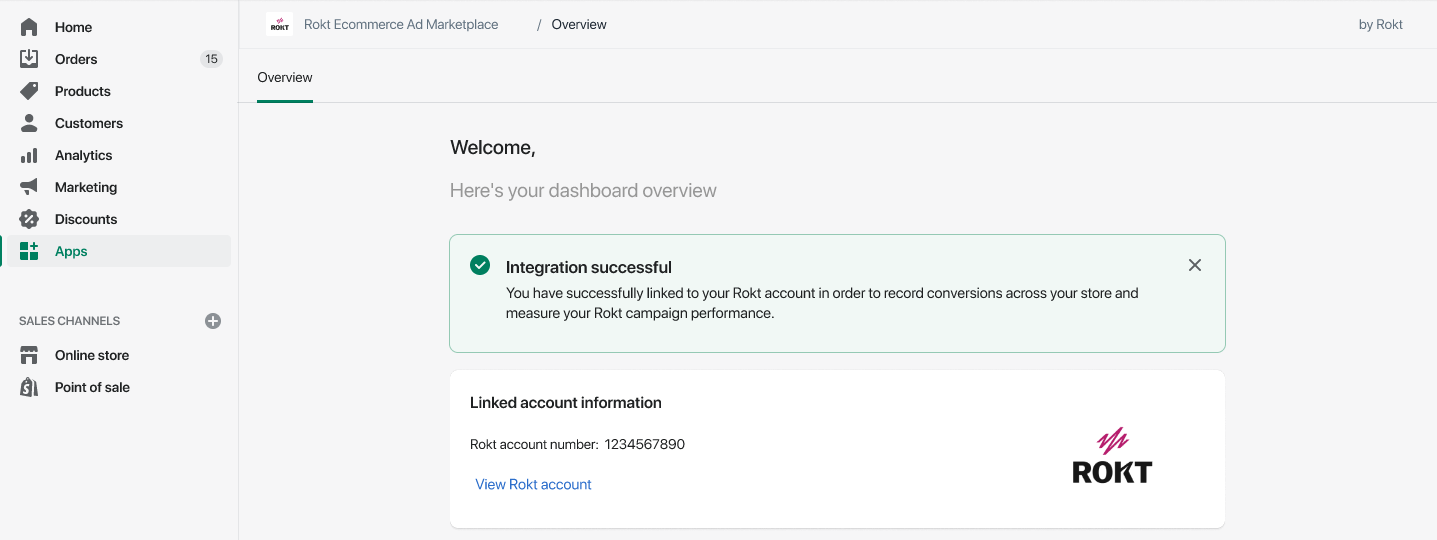Click the Discounts percent badge icon
The image size is (1437, 540).
pos(29,219)
